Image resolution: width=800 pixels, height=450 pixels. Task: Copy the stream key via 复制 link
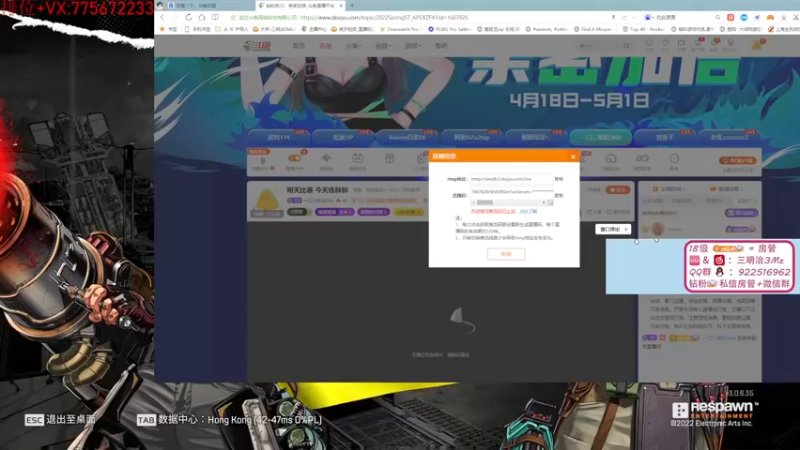[x=559, y=195]
